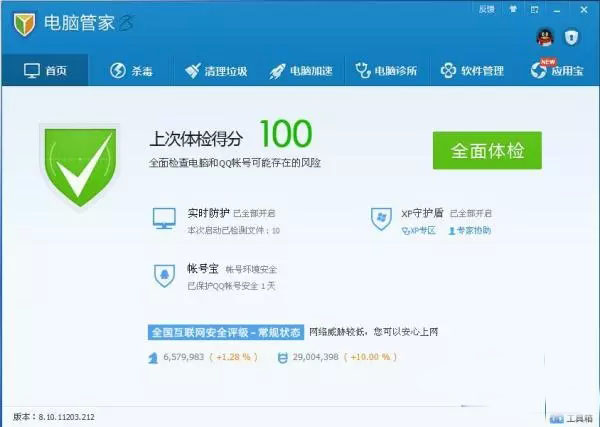Open the 应用宝 app store tab
This screenshot has width=600, height=427.
(x=557, y=70)
